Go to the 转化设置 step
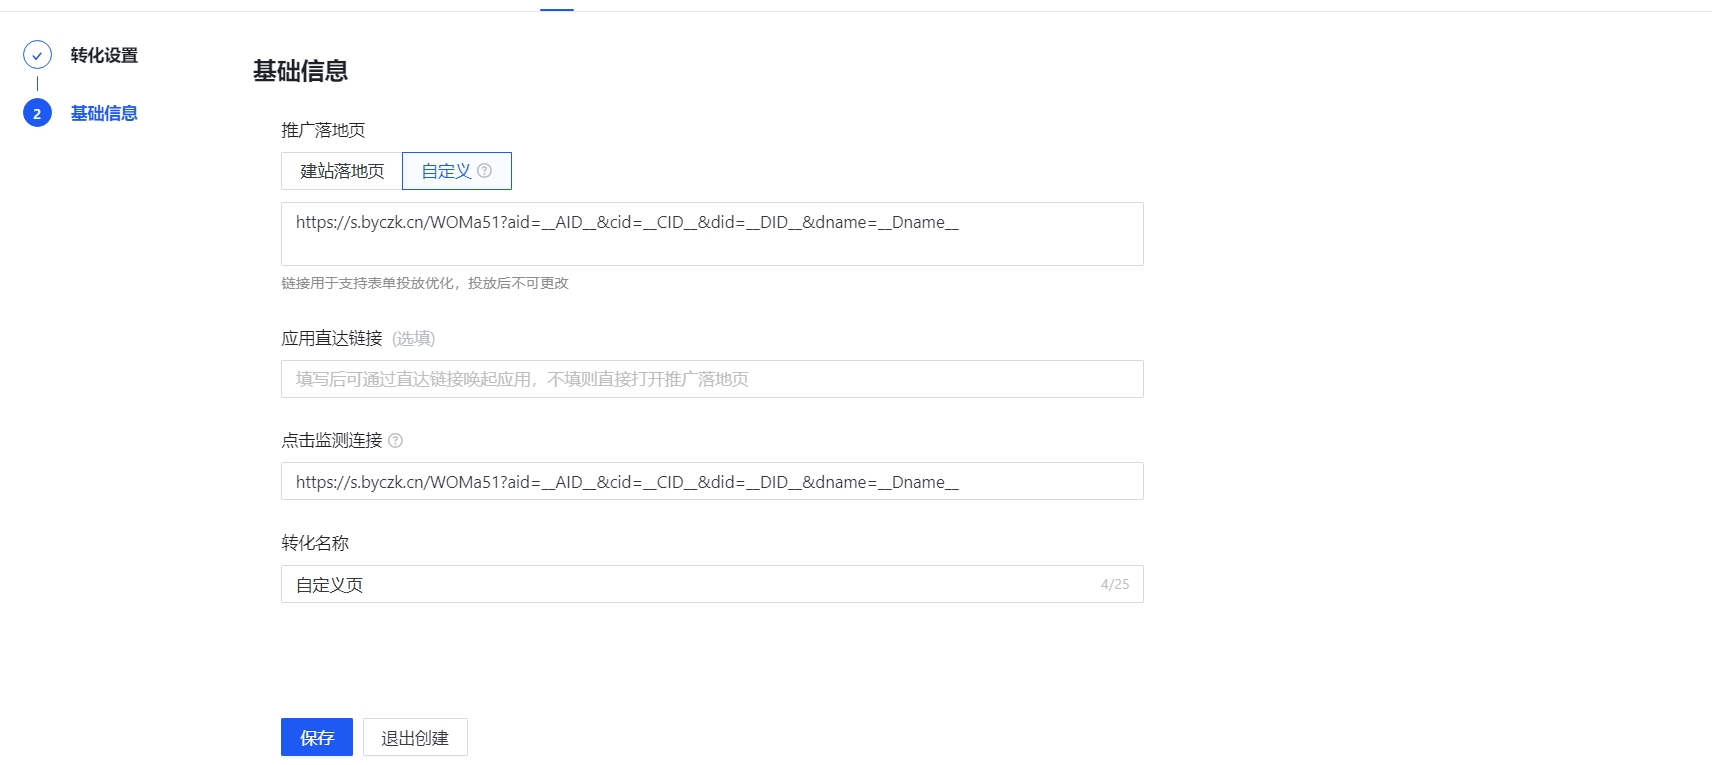 click(104, 55)
